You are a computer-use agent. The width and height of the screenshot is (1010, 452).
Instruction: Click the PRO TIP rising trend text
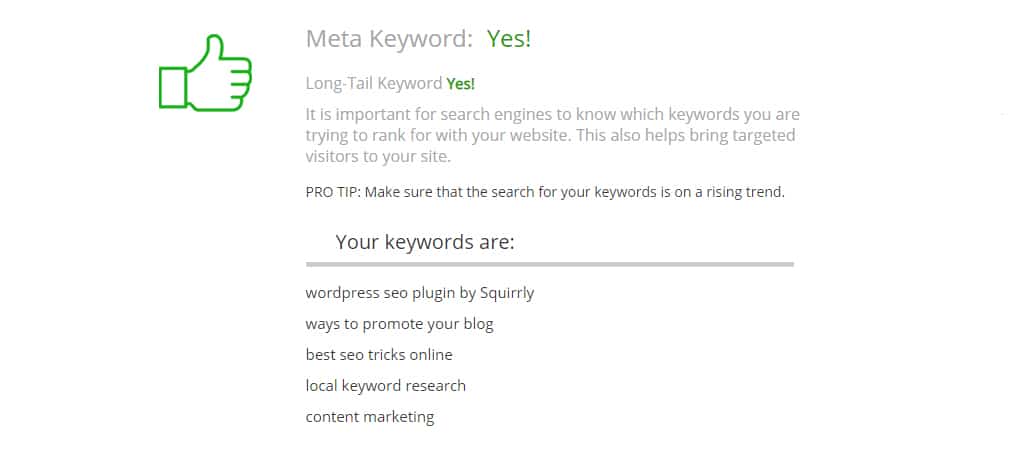pos(545,193)
